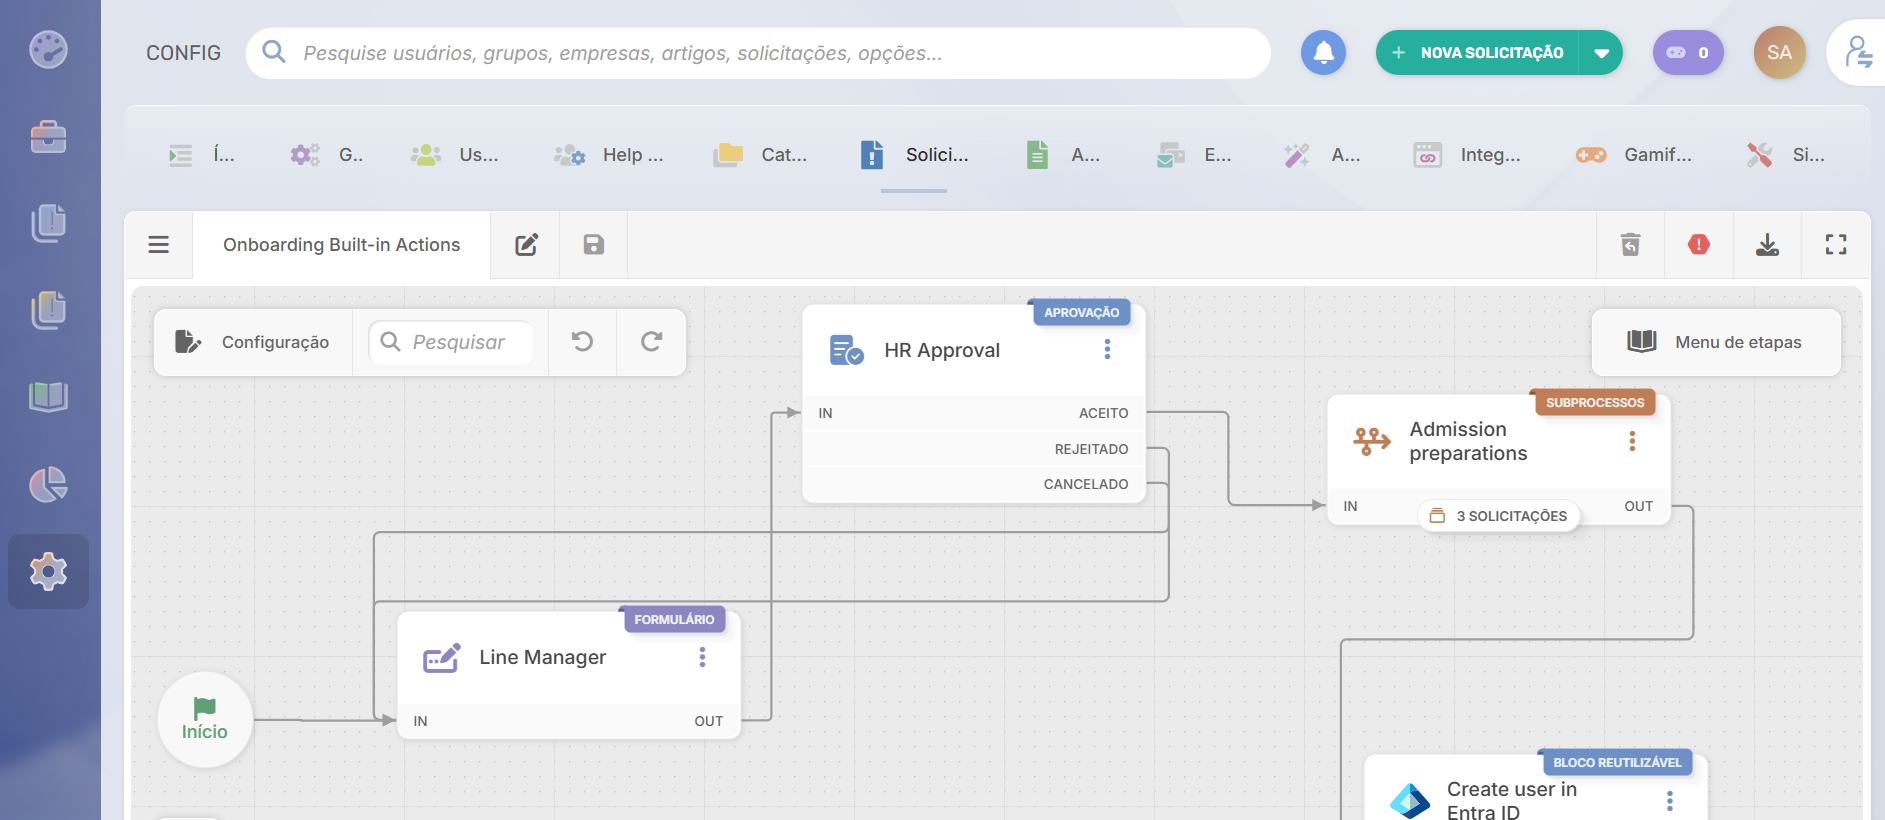This screenshot has width=1885, height=820.
Task: Click the Admission preparations subprocess icon
Action: point(1372,441)
